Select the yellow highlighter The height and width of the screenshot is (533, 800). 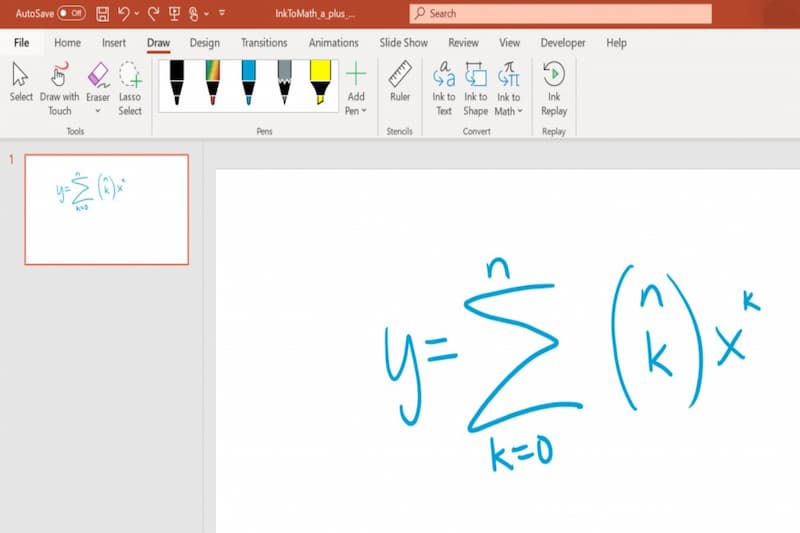tap(320, 83)
